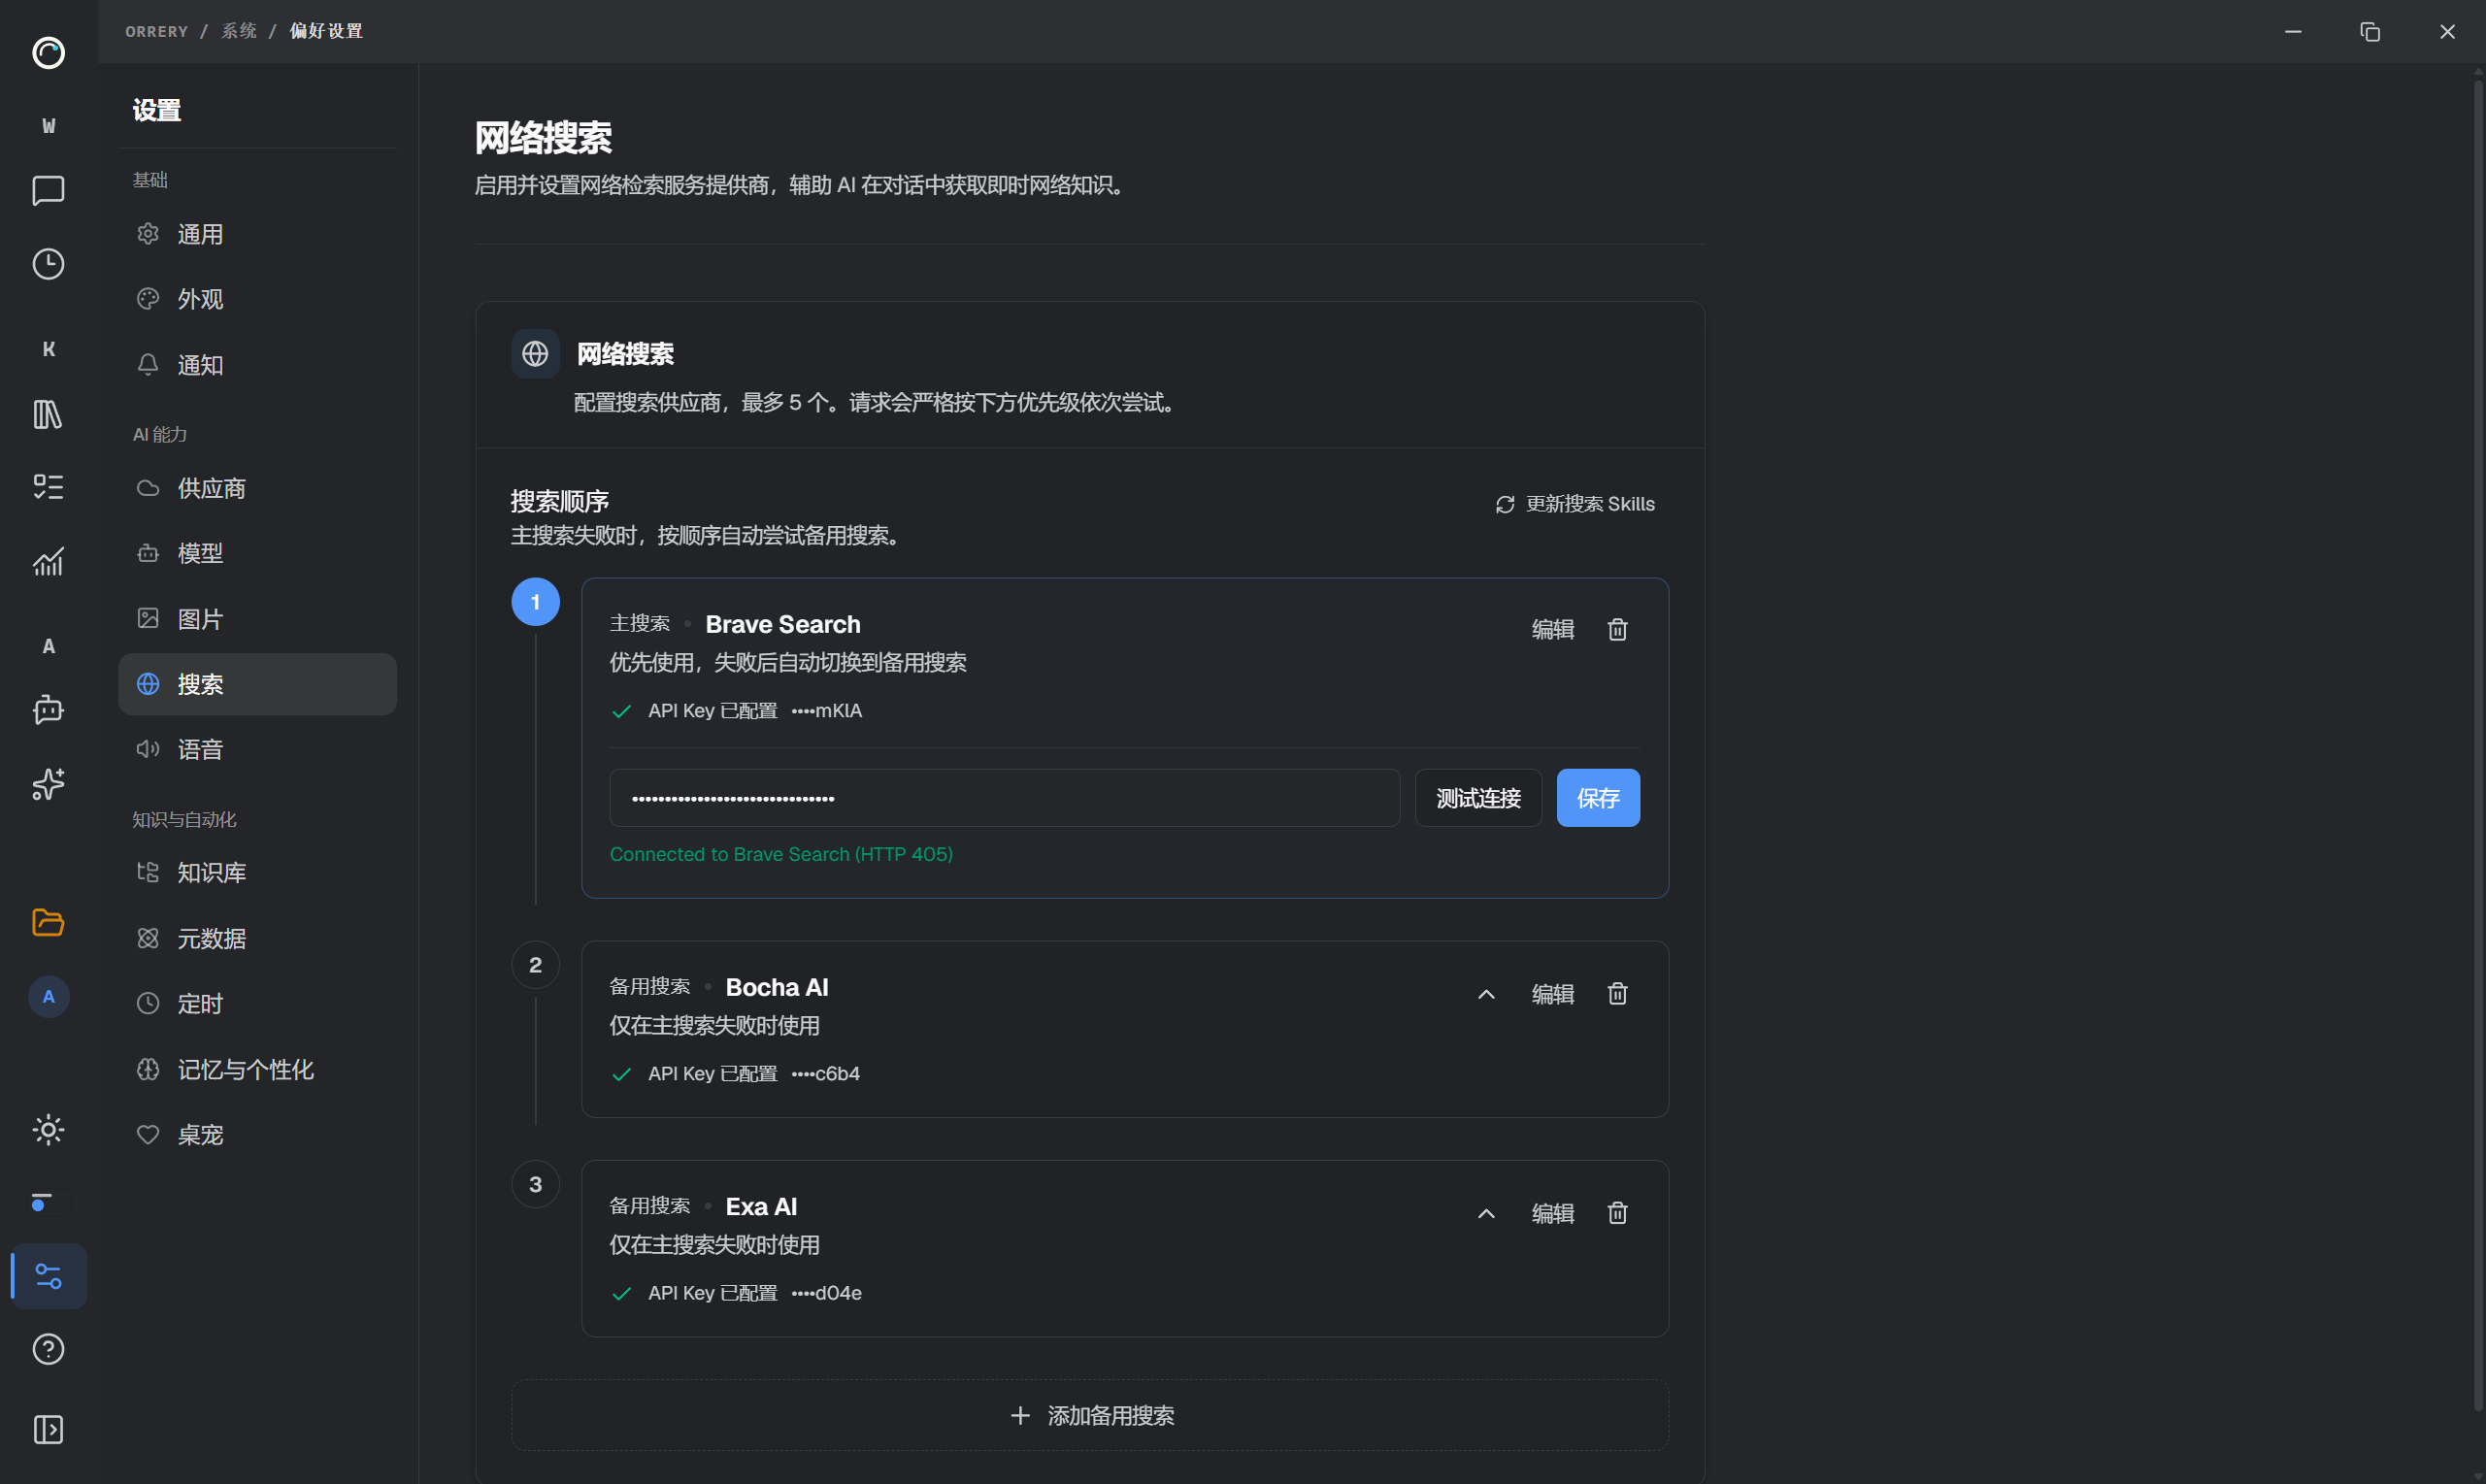Viewport: 2486px width, 1484px height.
Task: Click the 系统 breadcrumb
Action: pyautogui.click(x=239, y=31)
